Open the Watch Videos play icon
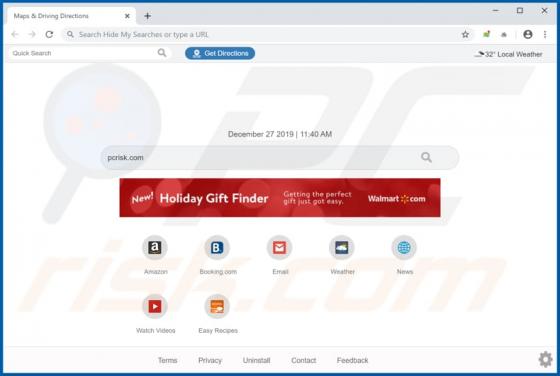The height and width of the screenshot is (376, 560). coord(155,306)
